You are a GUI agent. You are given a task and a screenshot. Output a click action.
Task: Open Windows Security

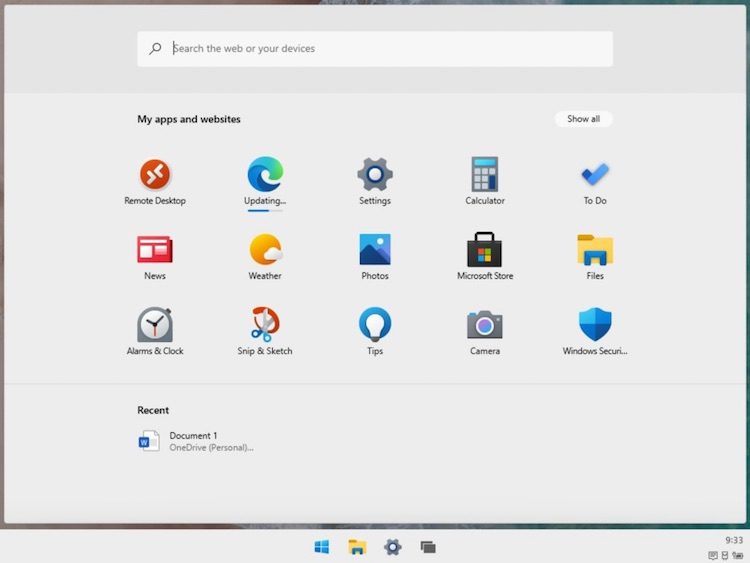point(595,325)
